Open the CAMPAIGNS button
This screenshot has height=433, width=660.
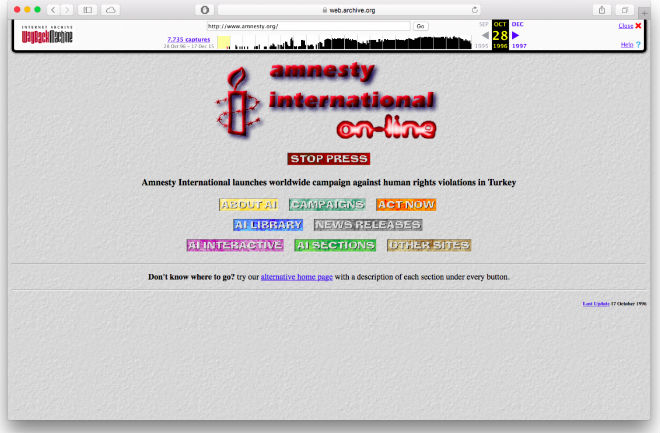[x=327, y=205]
